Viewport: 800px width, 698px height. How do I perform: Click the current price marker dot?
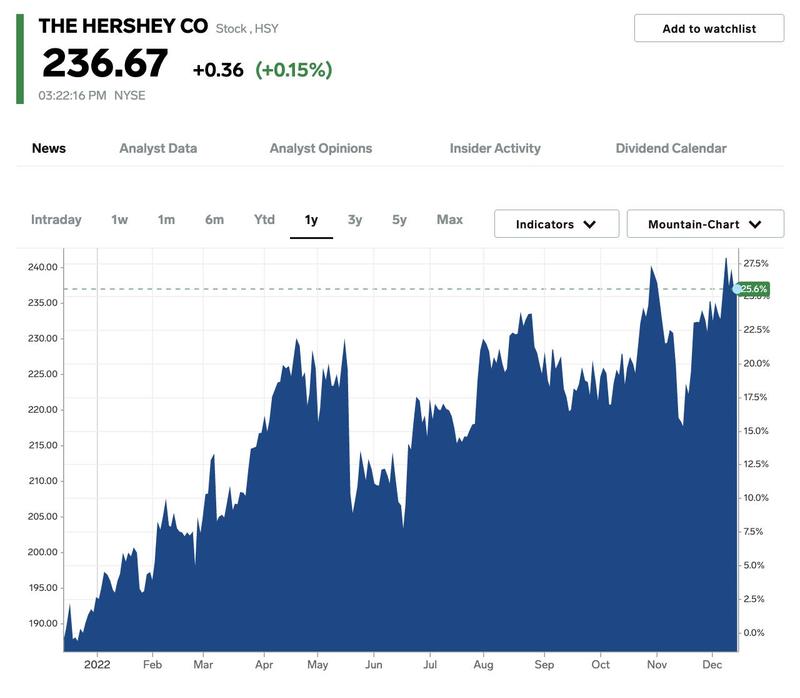click(737, 289)
